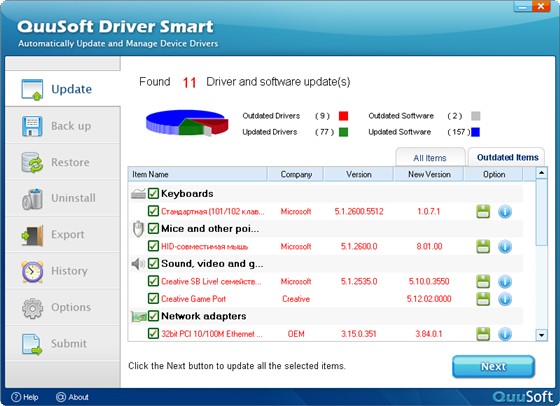This screenshot has height=406, width=560.
Task: Open the History clock icon
Action: (32, 271)
